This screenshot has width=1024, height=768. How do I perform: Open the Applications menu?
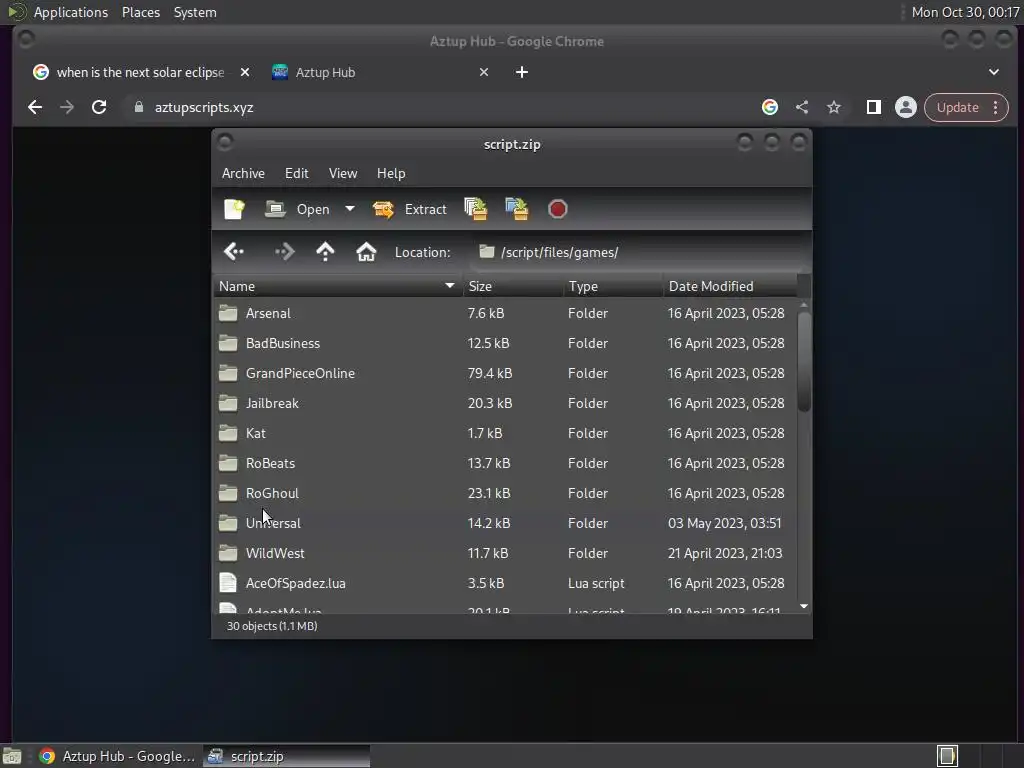pos(71,12)
